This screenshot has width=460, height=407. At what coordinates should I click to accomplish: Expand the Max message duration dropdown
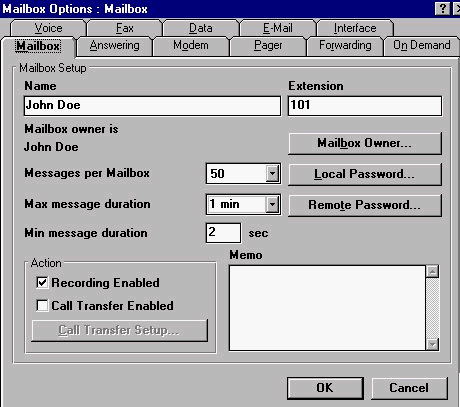pyautogui.click(x=272, y=204)
